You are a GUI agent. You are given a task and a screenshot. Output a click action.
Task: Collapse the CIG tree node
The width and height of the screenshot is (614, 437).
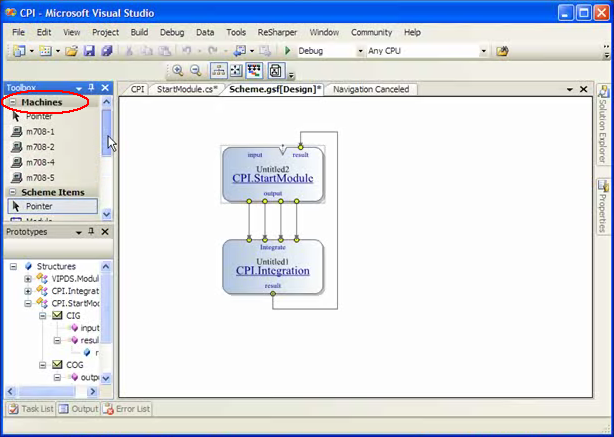click(x=43, y=316)
